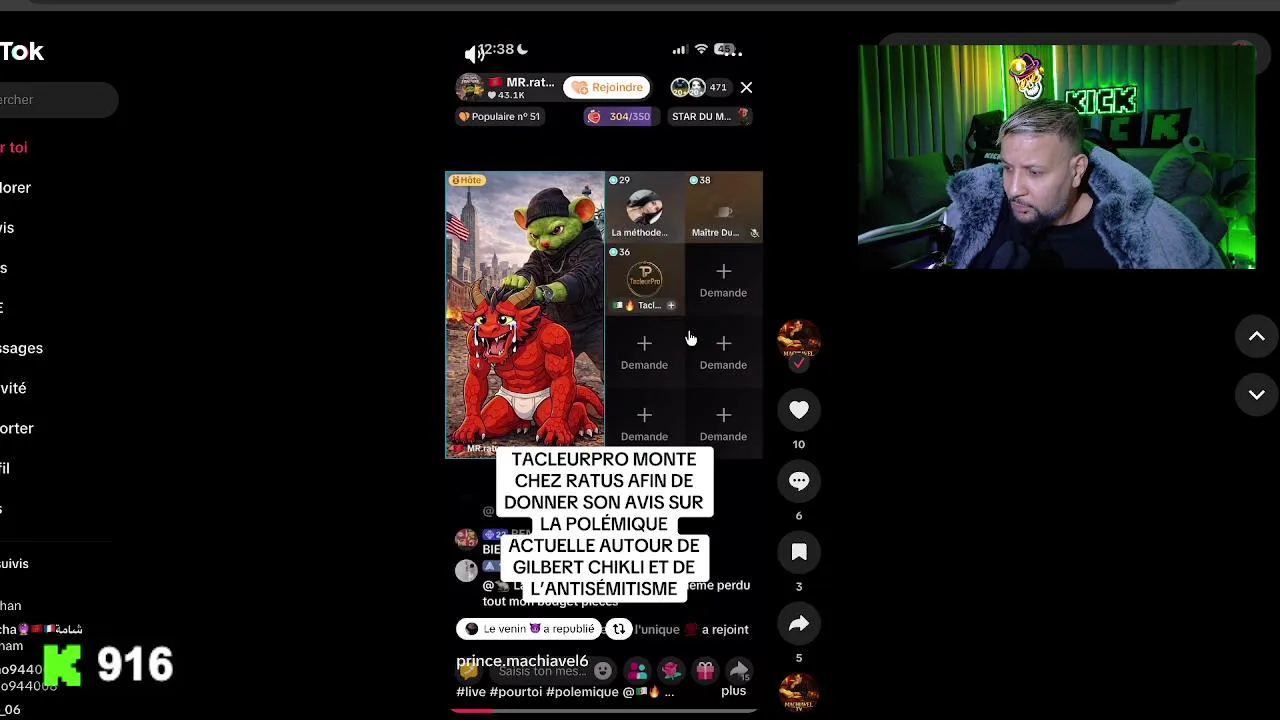Open the Explorer sidebar item
Viewport: 1280px width, 720px height.
[x=15, y=188]
